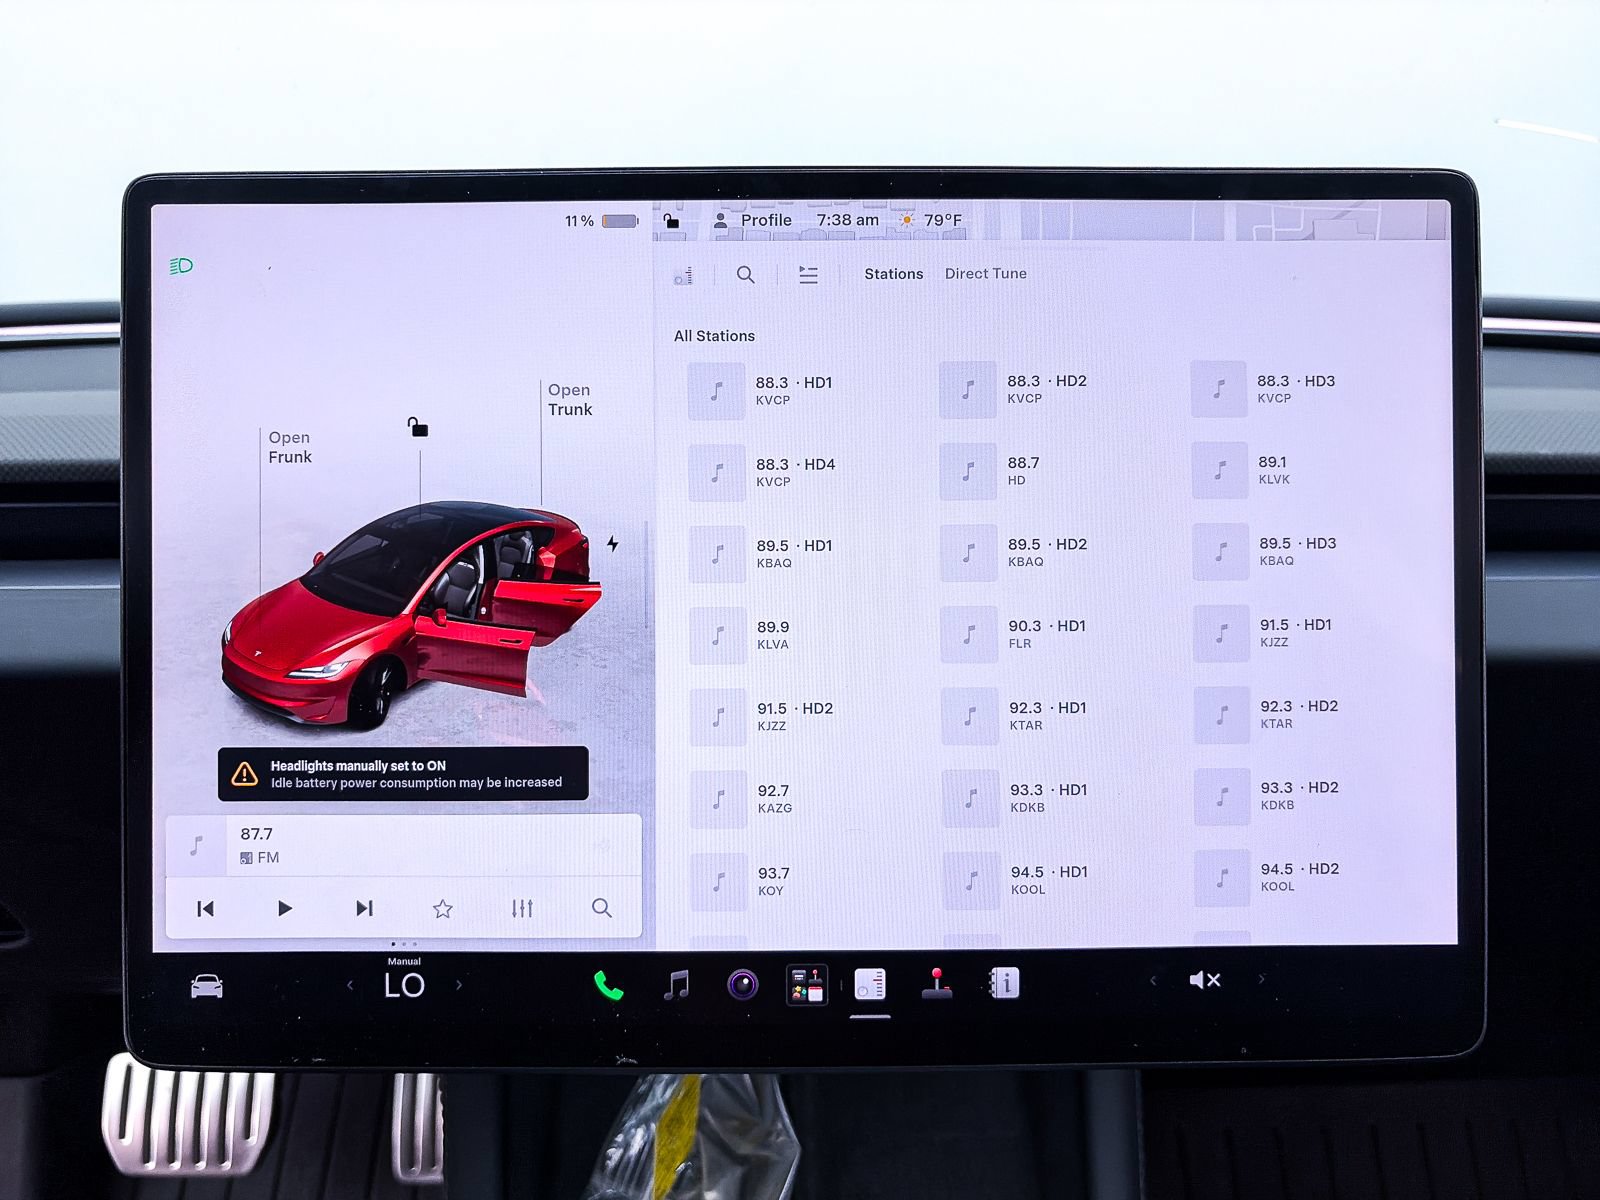This screenshot has width=1600, height=1200.
Task: Toggle the car lock icon above the car
Action: click(x=418, y=427)
